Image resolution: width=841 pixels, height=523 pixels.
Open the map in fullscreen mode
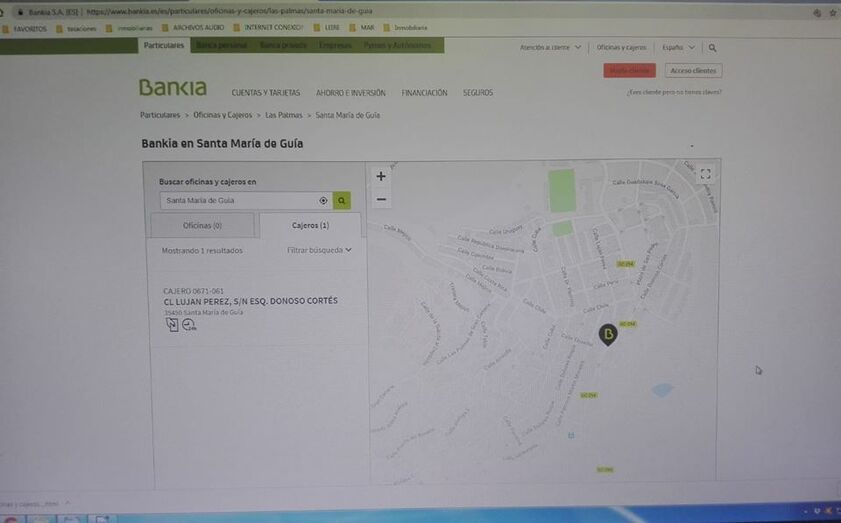click(x=705, y=174)
